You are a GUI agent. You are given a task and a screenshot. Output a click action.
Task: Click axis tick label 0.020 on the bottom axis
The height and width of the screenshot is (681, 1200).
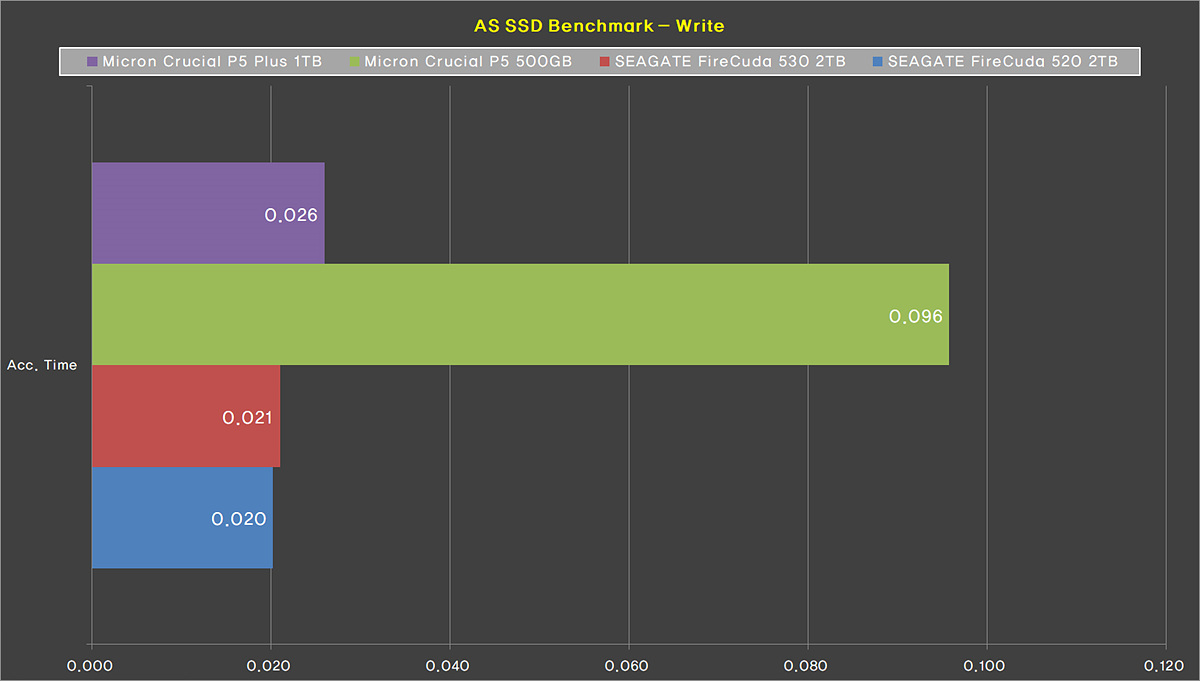pos(270,664)
